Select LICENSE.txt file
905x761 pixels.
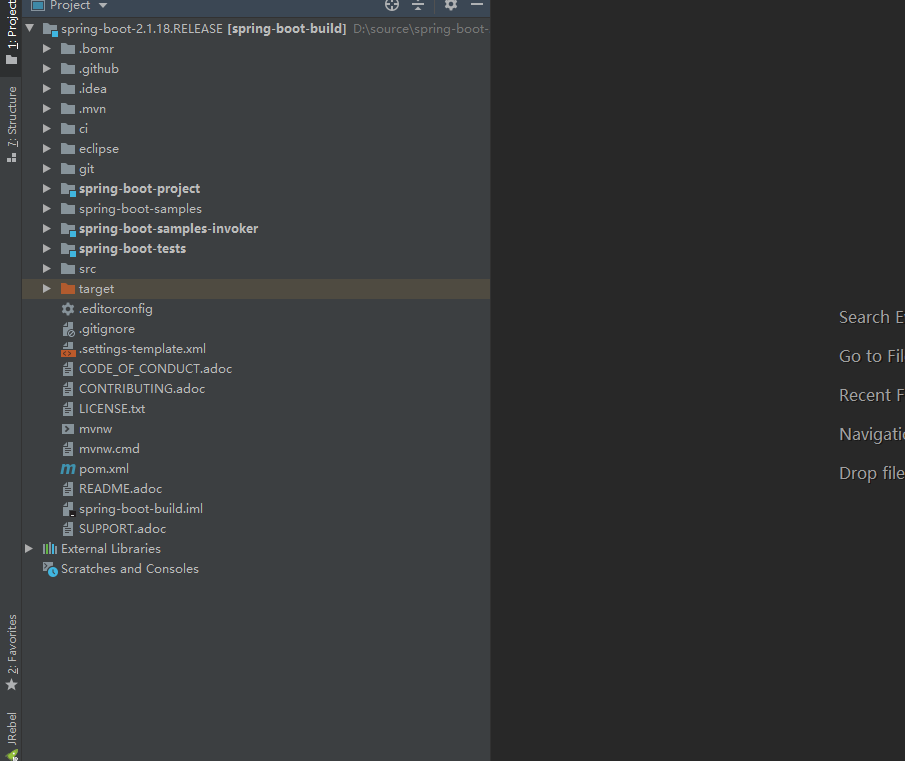pyautogui.click(x=112, y=408)
